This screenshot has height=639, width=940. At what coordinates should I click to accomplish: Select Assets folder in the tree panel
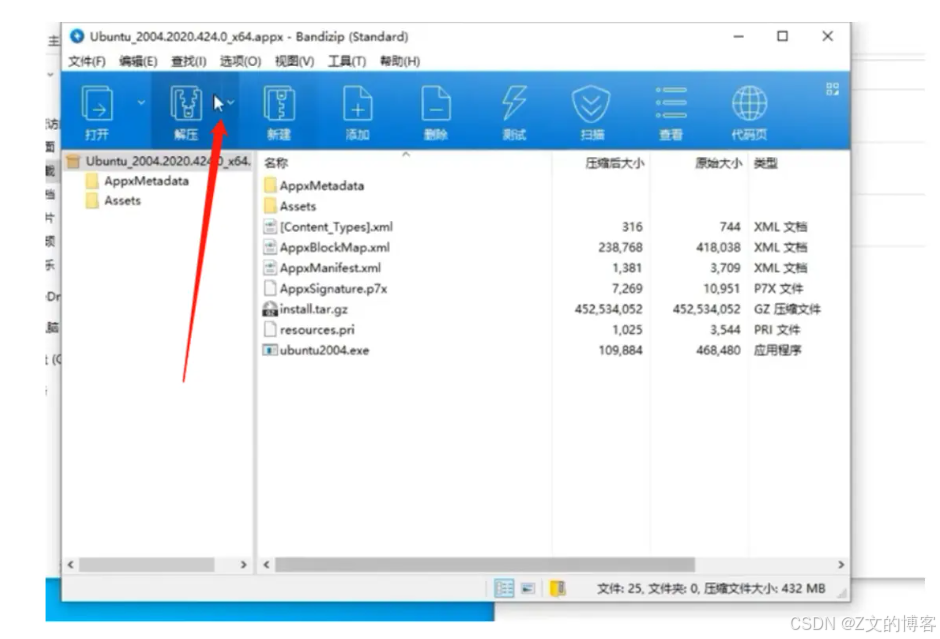coord(114,201)
